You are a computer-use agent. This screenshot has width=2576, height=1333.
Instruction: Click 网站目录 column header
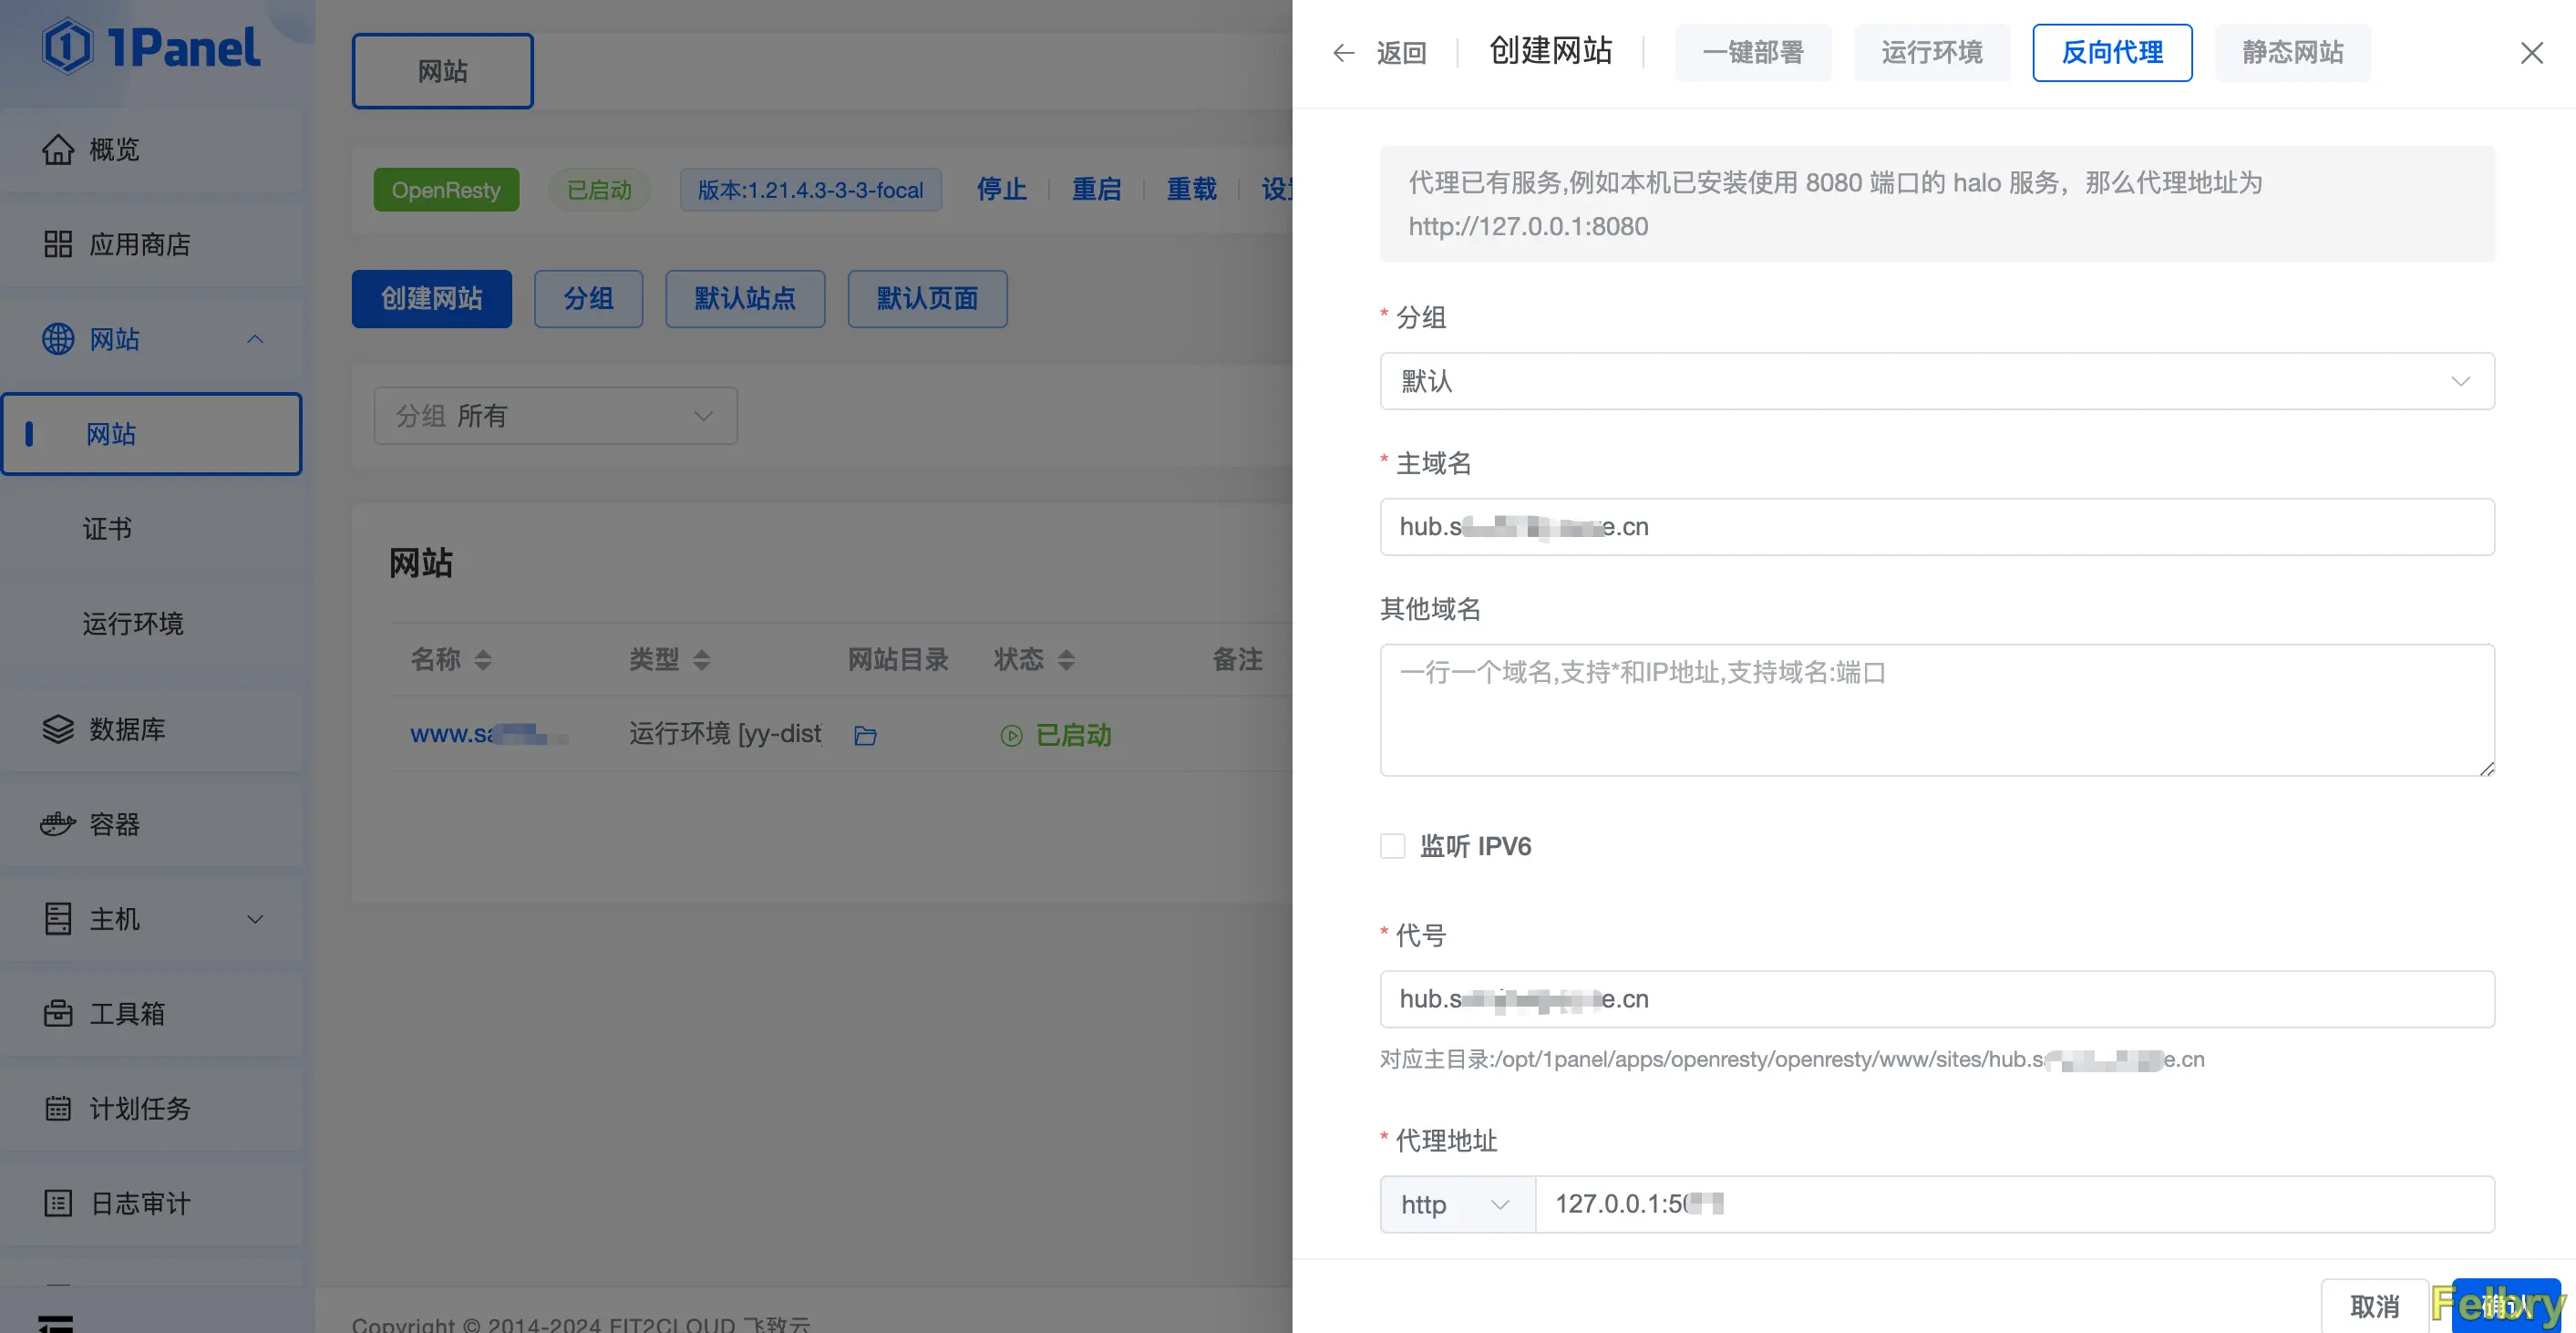point(898,660)
